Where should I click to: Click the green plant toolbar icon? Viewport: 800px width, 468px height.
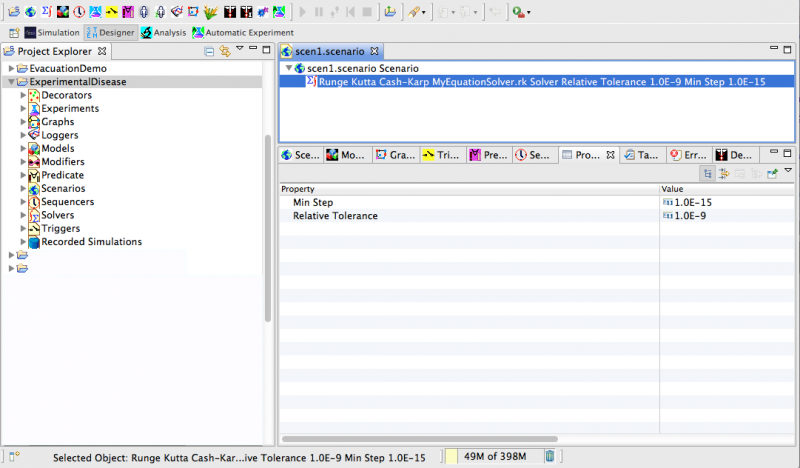(x=210, y=11)
